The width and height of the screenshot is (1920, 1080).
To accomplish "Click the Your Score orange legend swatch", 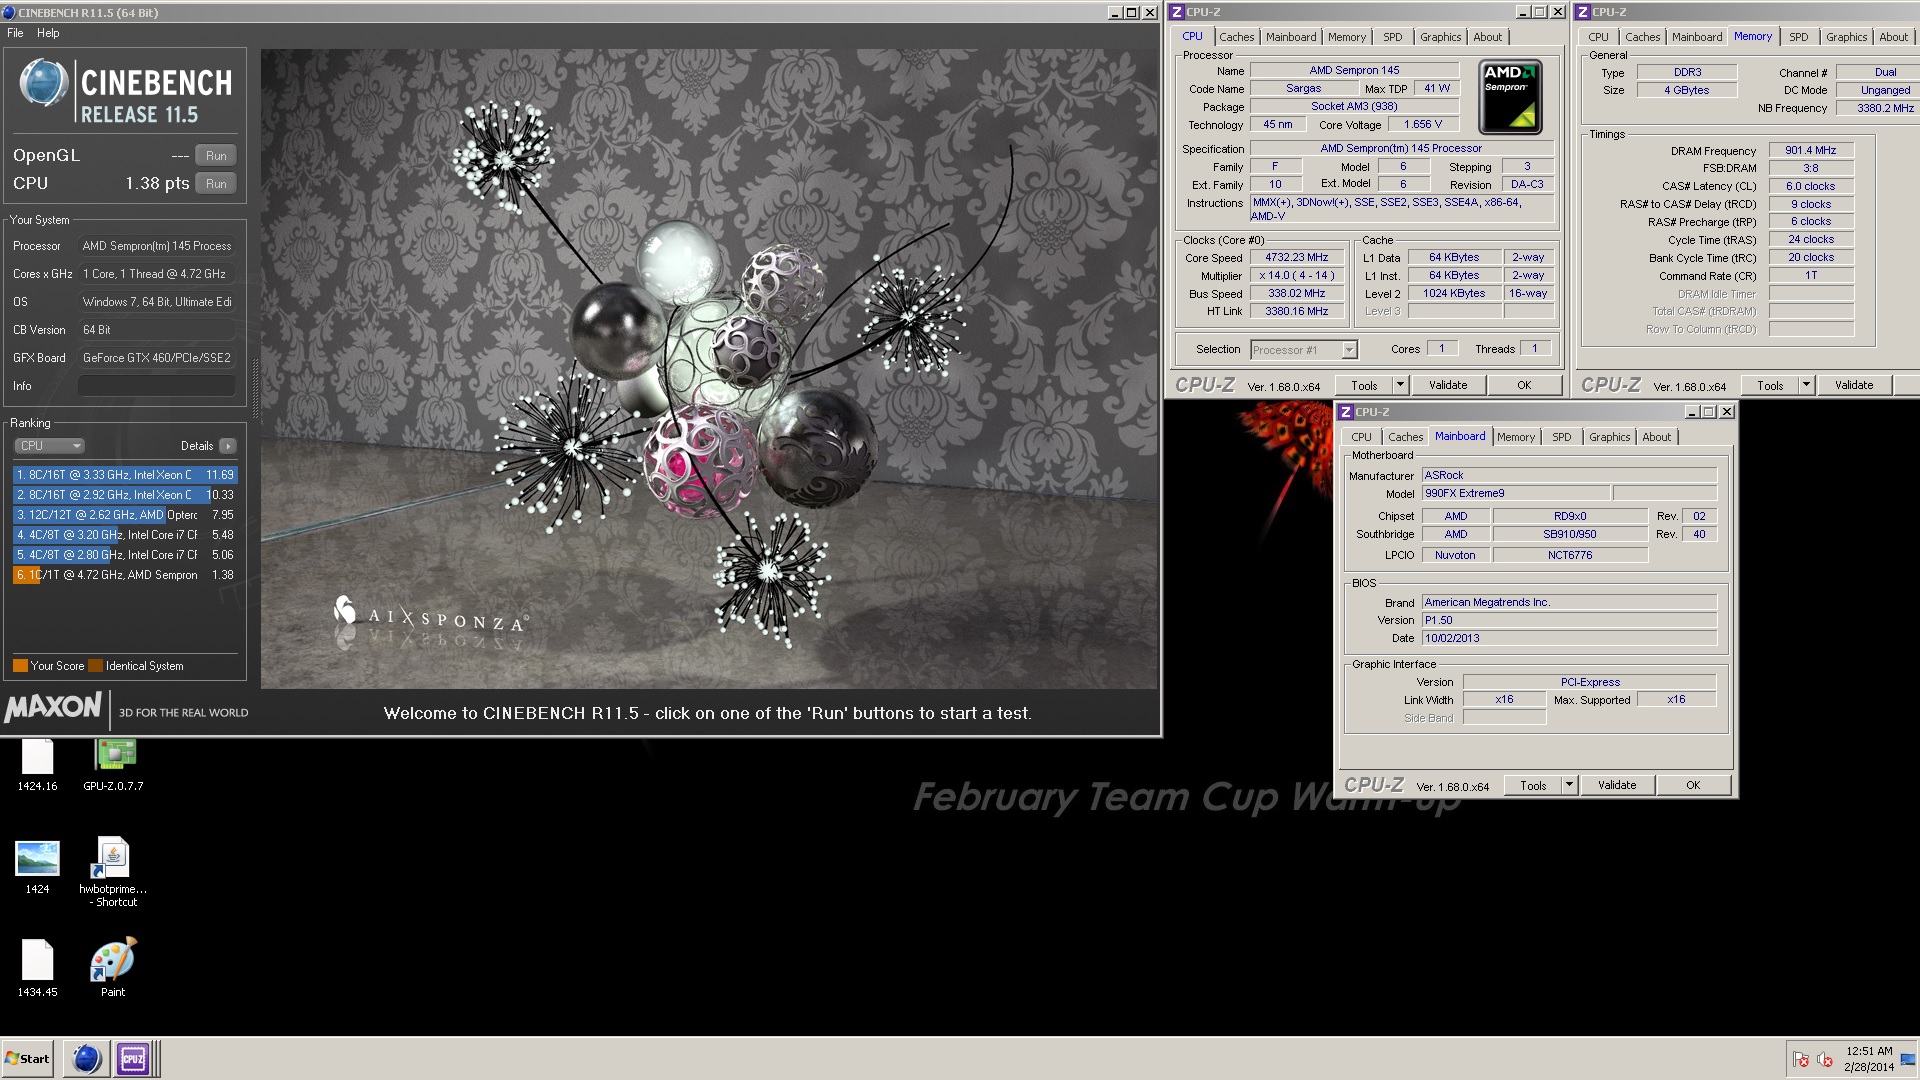I will 20,666.
